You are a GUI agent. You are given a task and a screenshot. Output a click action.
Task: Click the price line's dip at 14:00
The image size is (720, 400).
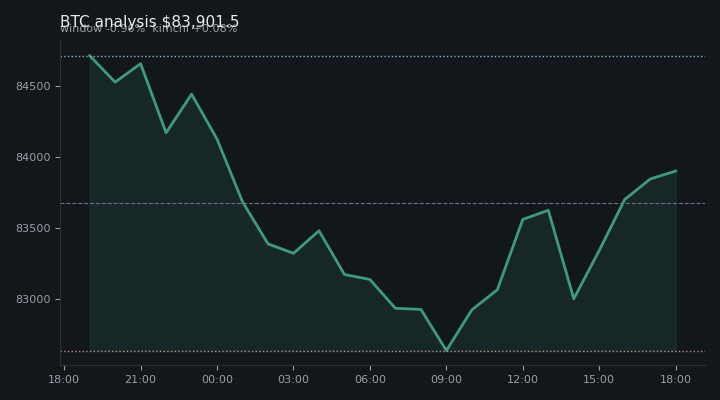coord(574,299)
